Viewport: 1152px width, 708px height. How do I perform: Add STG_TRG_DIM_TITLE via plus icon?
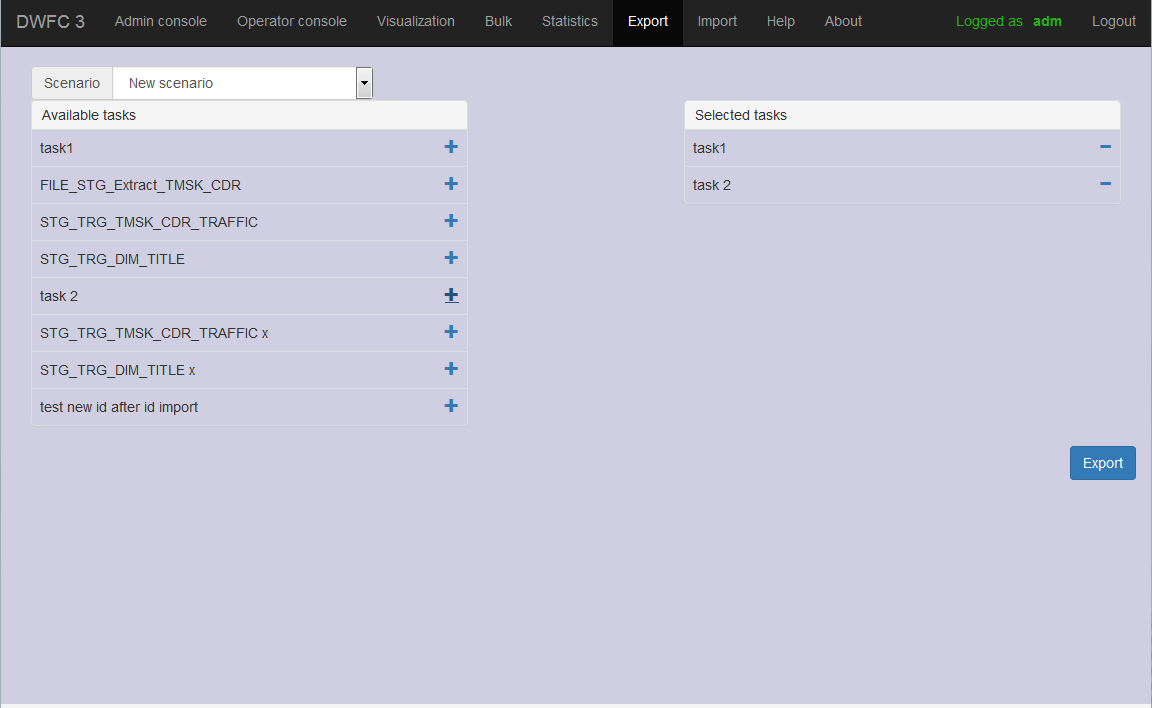coord(451,258)
